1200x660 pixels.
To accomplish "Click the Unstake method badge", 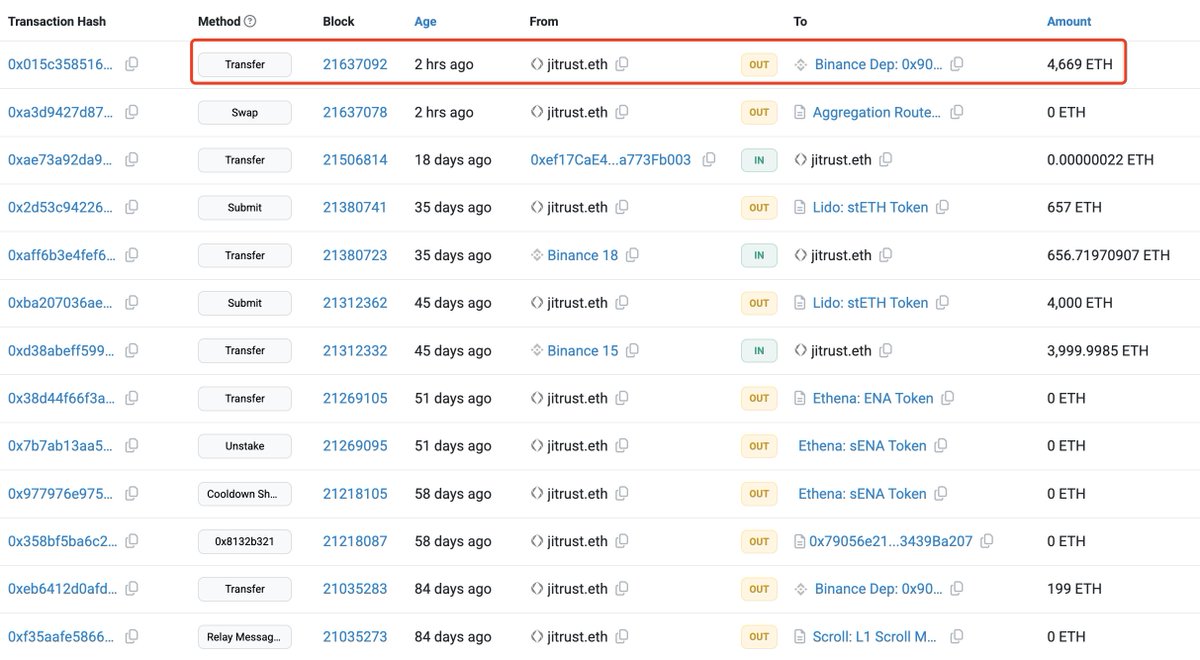I will tap(245, 446).
